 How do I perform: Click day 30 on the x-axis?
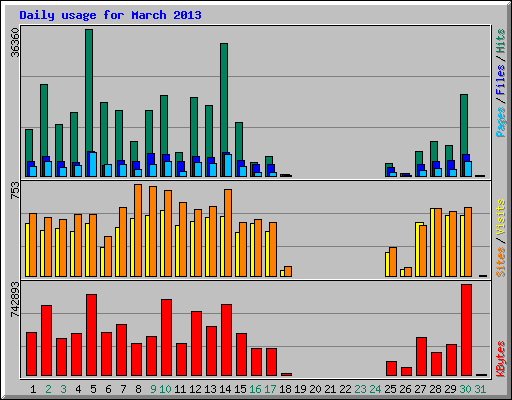pos(465,389)
